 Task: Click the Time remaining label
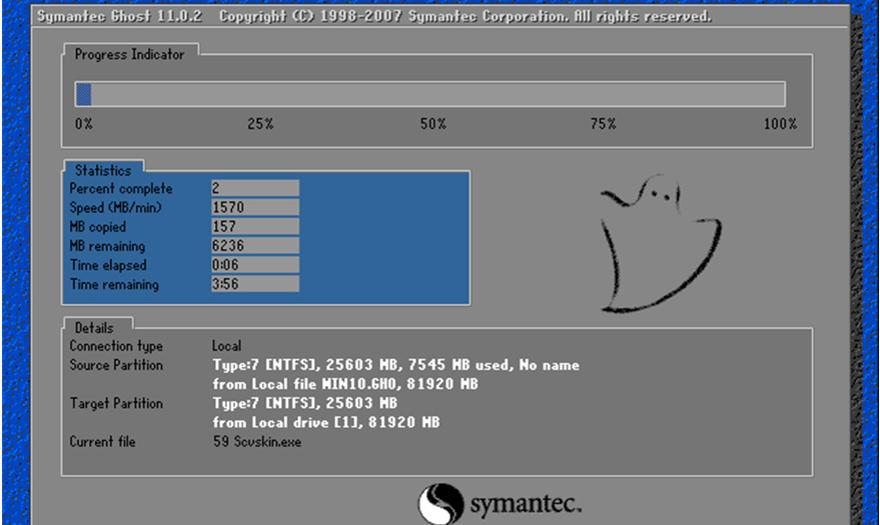(114, 284)
